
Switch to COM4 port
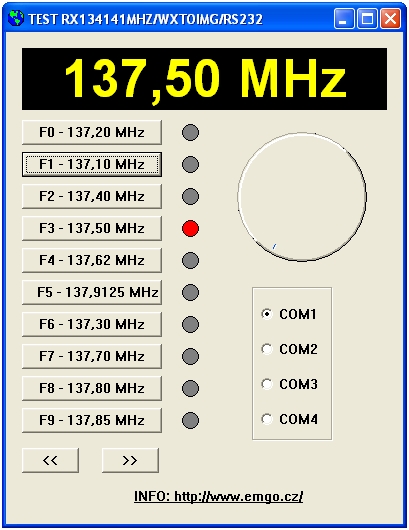coord(267,419)
